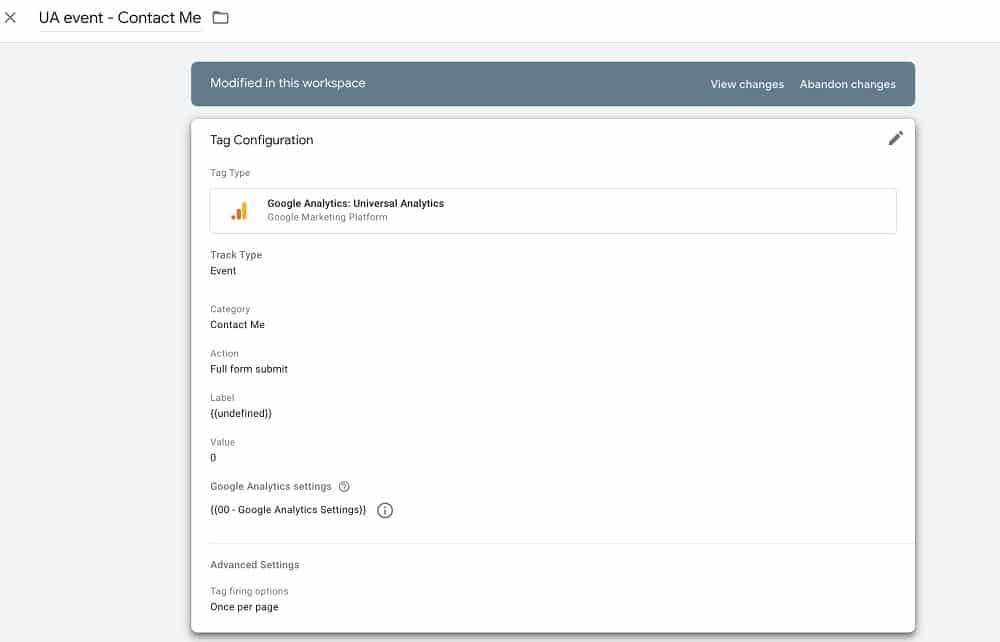The image size is (1000, 642).
Task: Close the tag editor with the X
Action: tap(11, 18)
